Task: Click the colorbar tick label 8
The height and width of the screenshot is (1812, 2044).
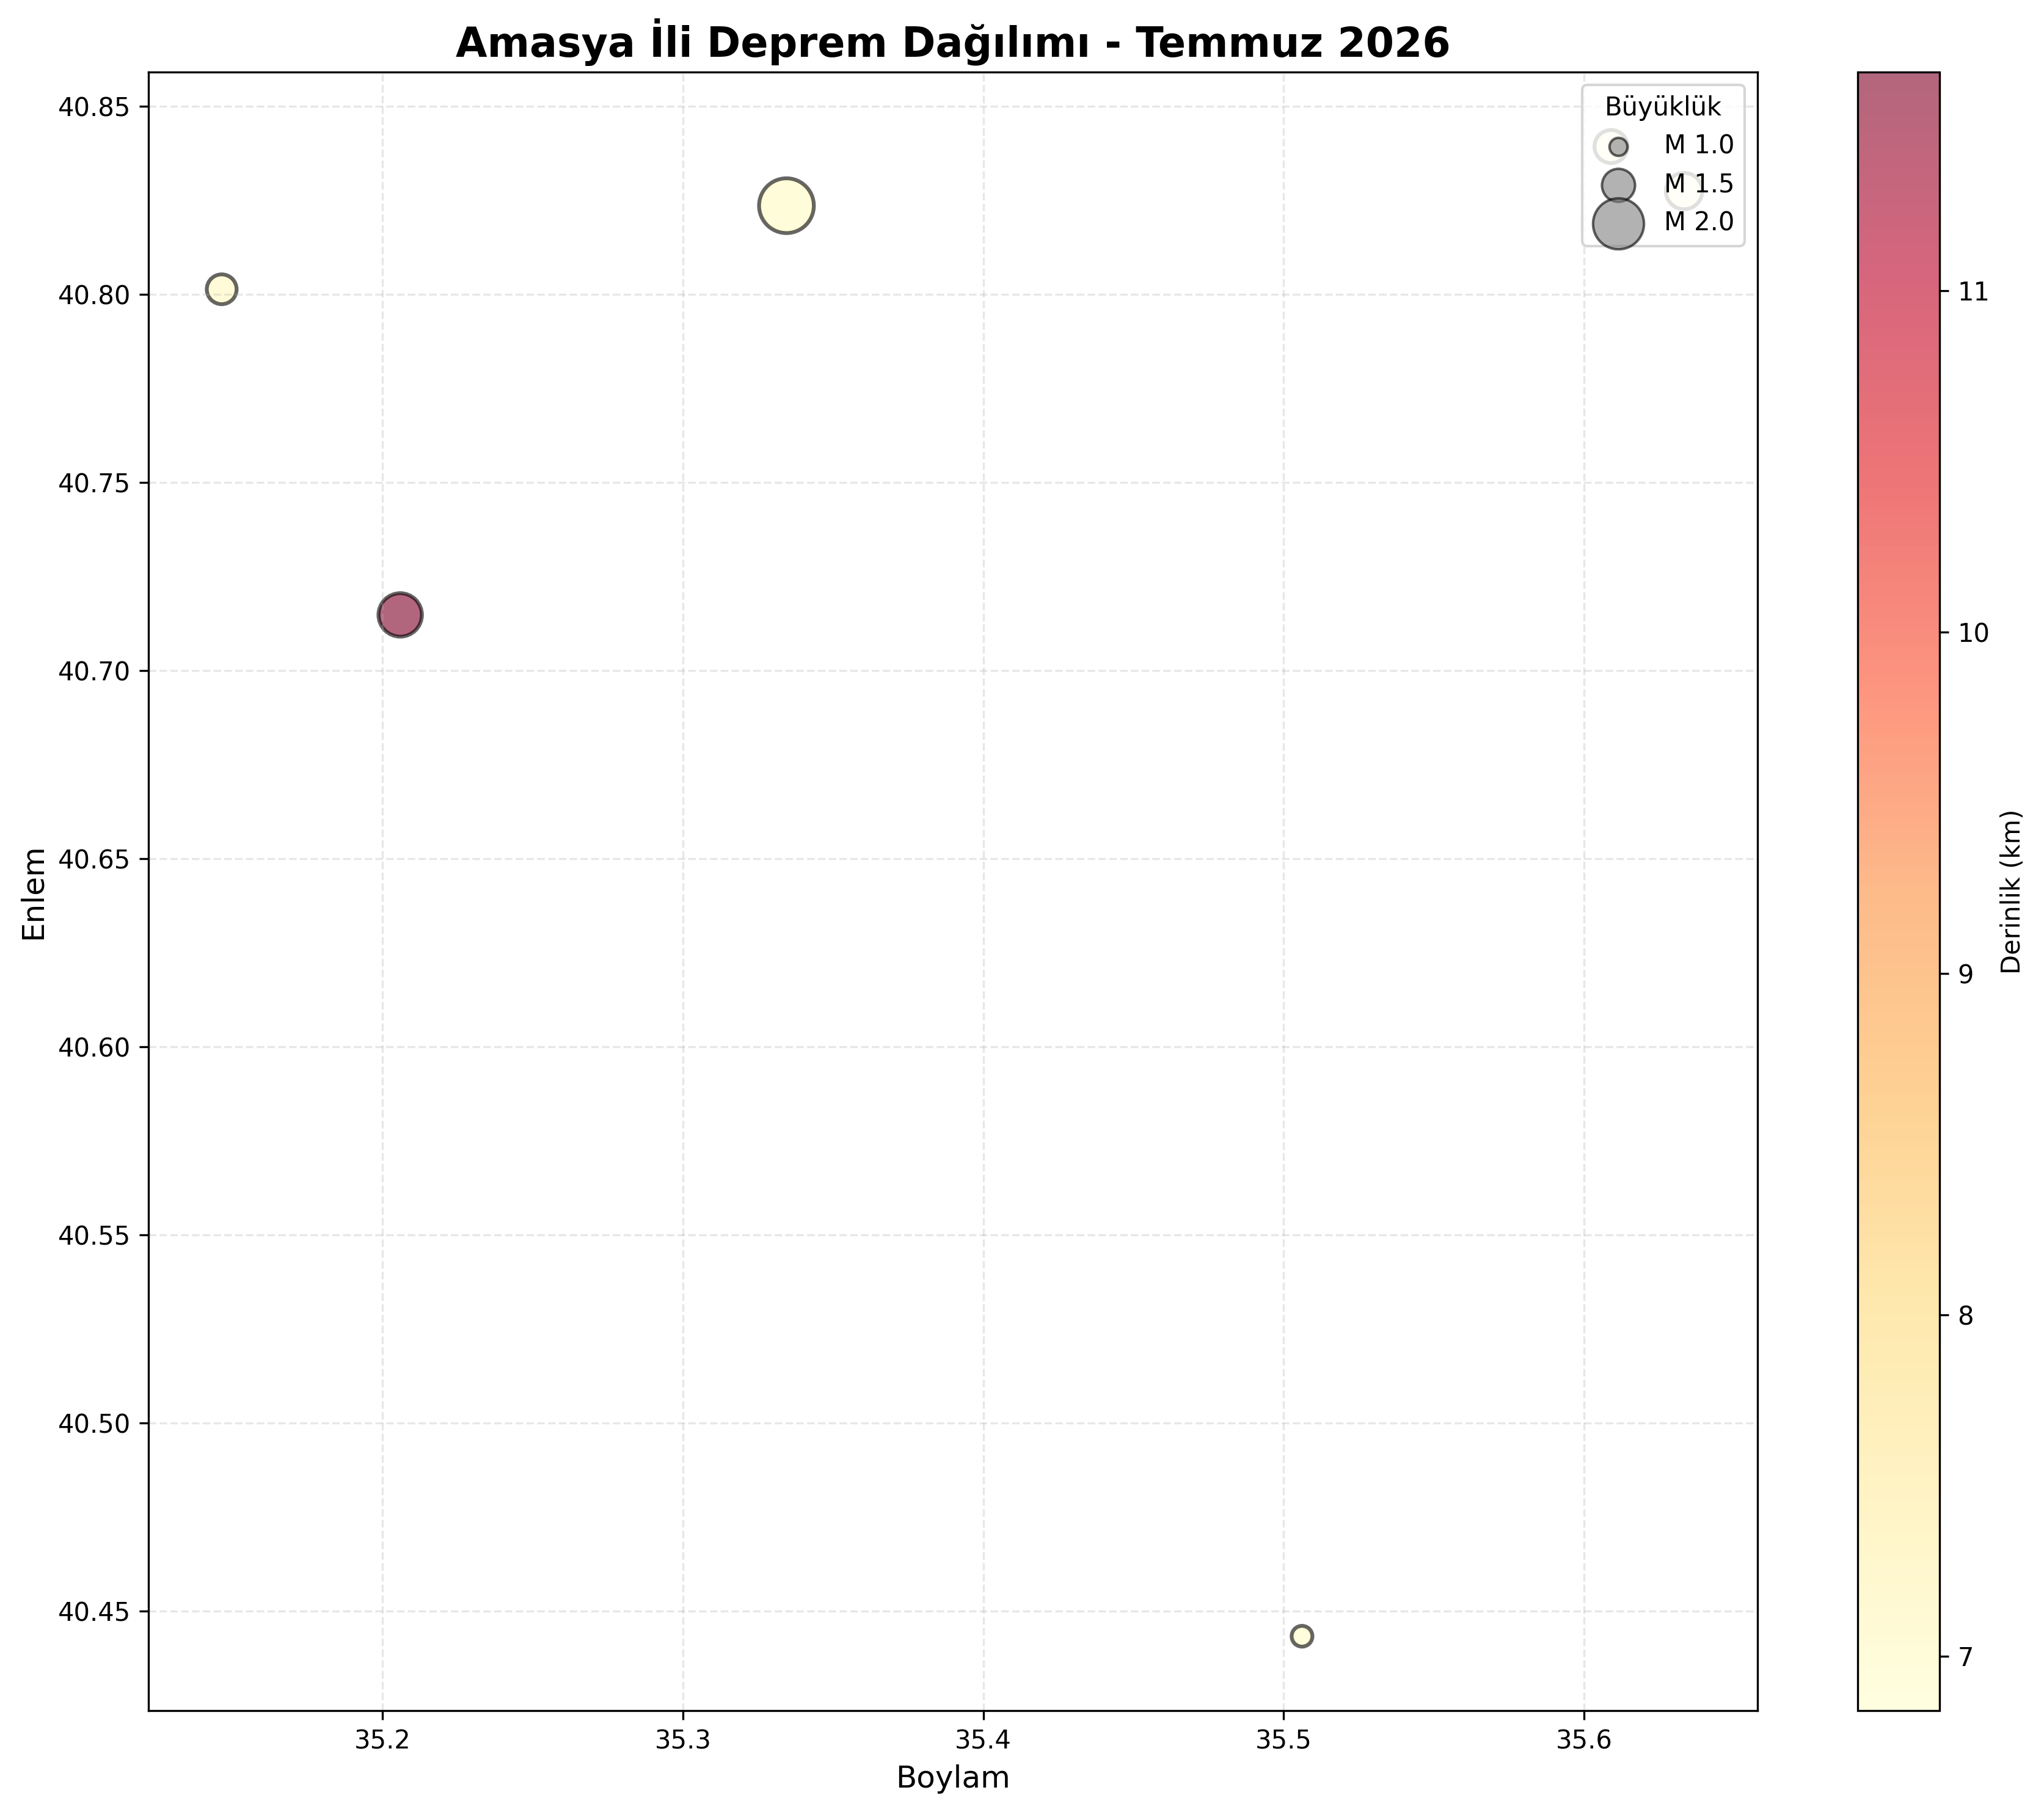Action: tap(1966, 1316)
